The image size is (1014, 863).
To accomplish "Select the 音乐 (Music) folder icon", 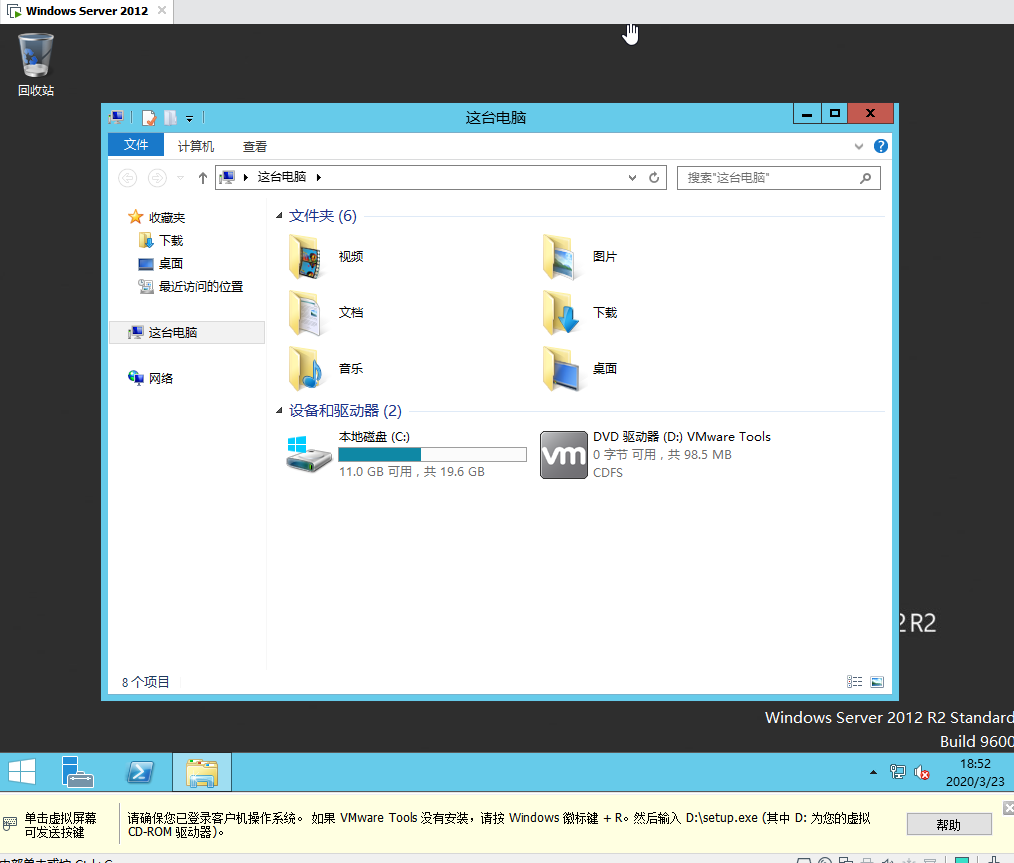I will [307, 369].
